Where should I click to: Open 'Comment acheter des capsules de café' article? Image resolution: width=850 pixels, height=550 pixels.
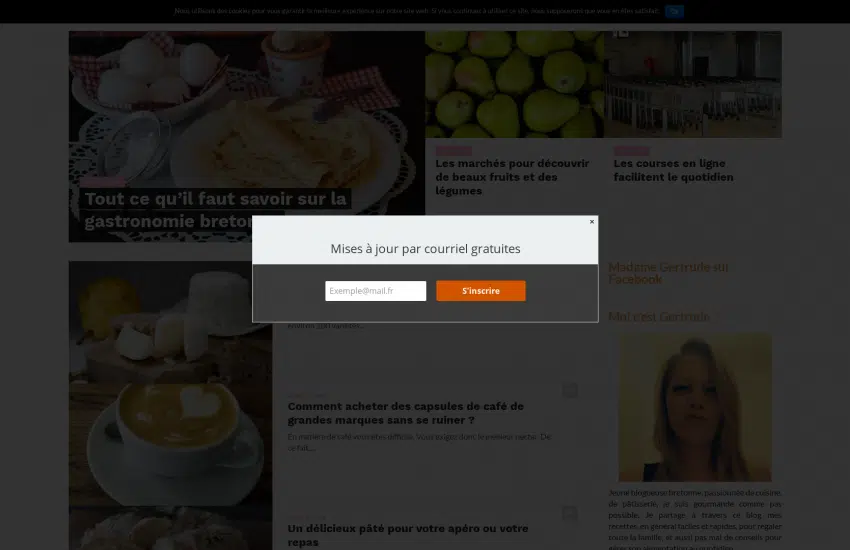click(405, 413)
